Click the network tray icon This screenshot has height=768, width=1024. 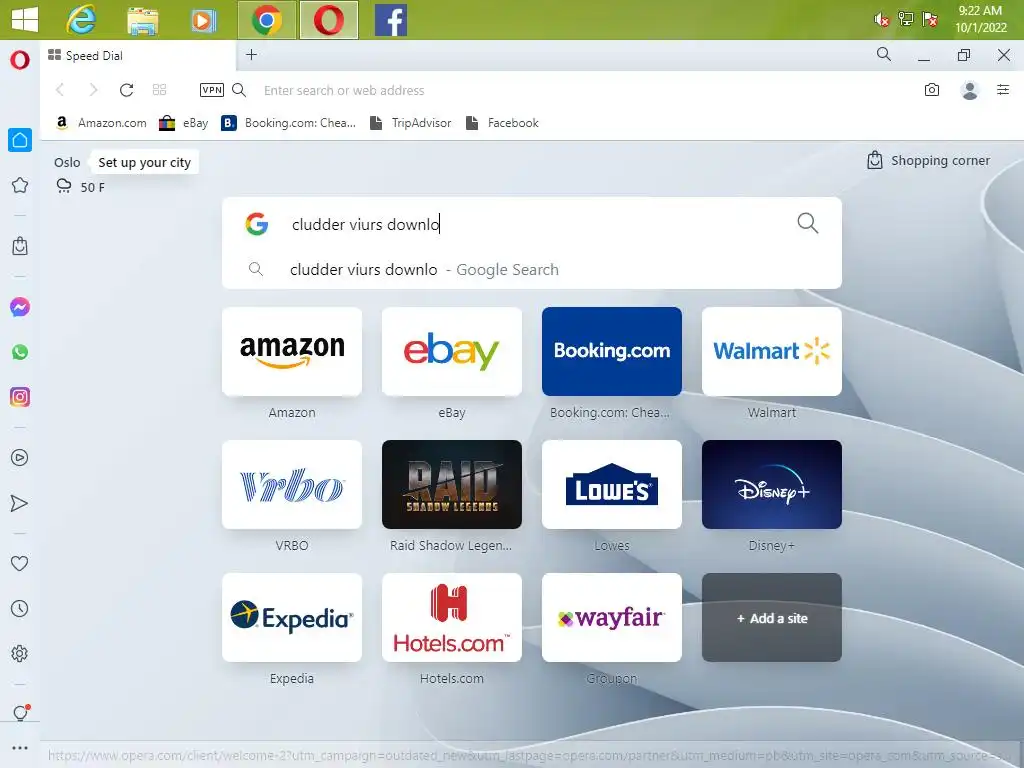(x=906, y=19)
